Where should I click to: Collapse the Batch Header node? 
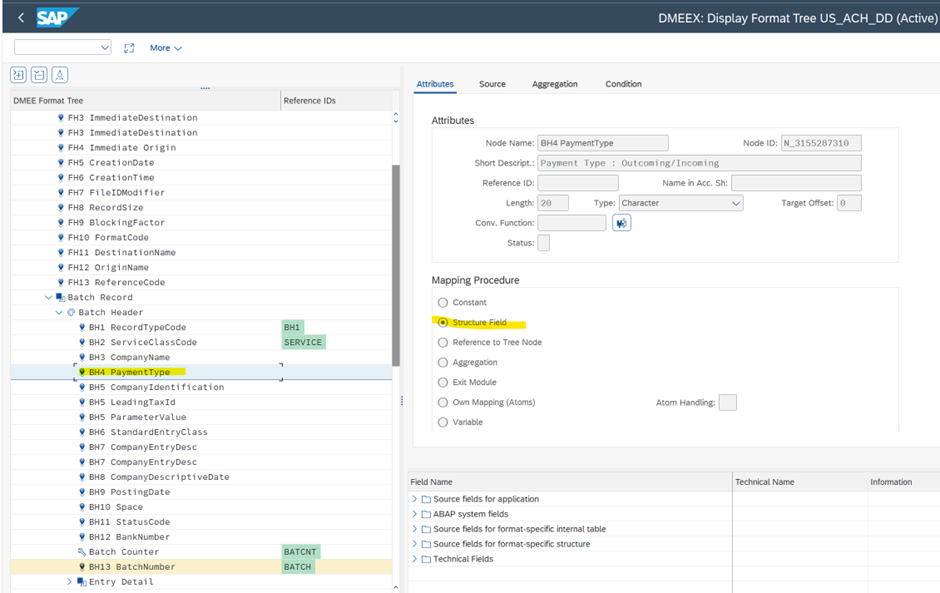[x=59, y=312]
